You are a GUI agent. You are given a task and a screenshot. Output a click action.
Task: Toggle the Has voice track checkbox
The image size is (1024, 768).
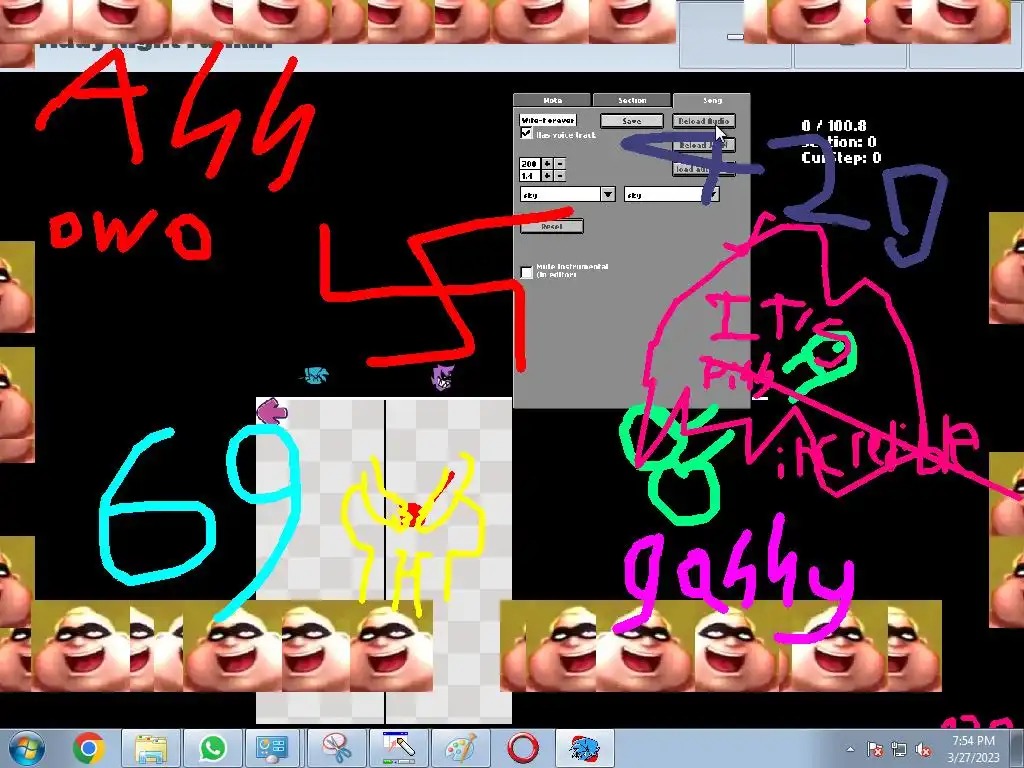click(526, 133)
